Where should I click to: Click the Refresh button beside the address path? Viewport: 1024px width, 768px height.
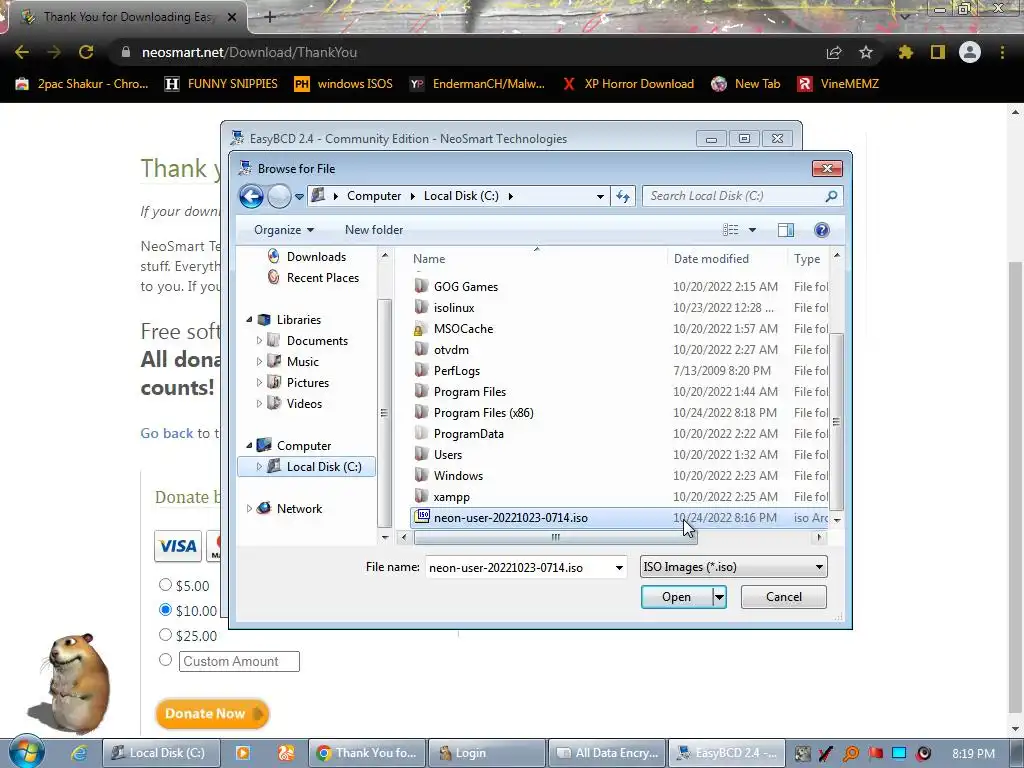[x=622, y=196]
